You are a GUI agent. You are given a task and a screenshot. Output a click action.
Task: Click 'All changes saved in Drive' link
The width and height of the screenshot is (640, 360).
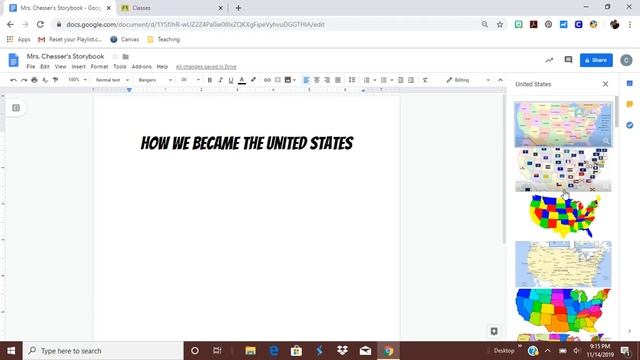tap(206, 67)
